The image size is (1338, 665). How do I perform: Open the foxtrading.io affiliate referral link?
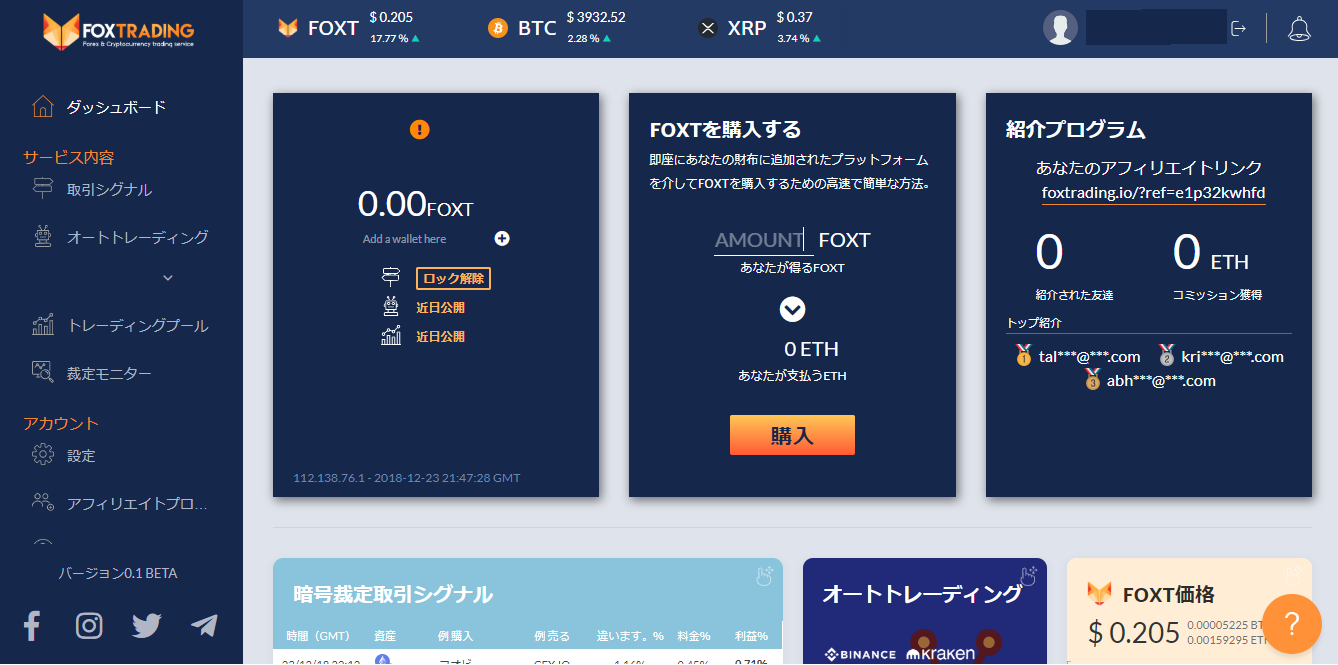click(x=1153, y=193)
